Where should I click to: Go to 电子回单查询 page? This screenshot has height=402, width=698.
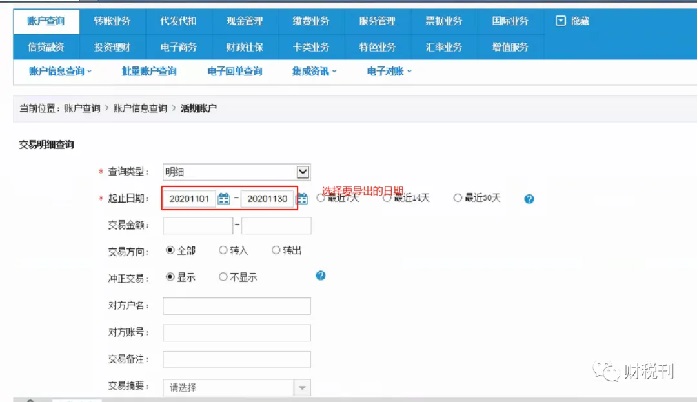pyautogui.click(x=235, y=71)
